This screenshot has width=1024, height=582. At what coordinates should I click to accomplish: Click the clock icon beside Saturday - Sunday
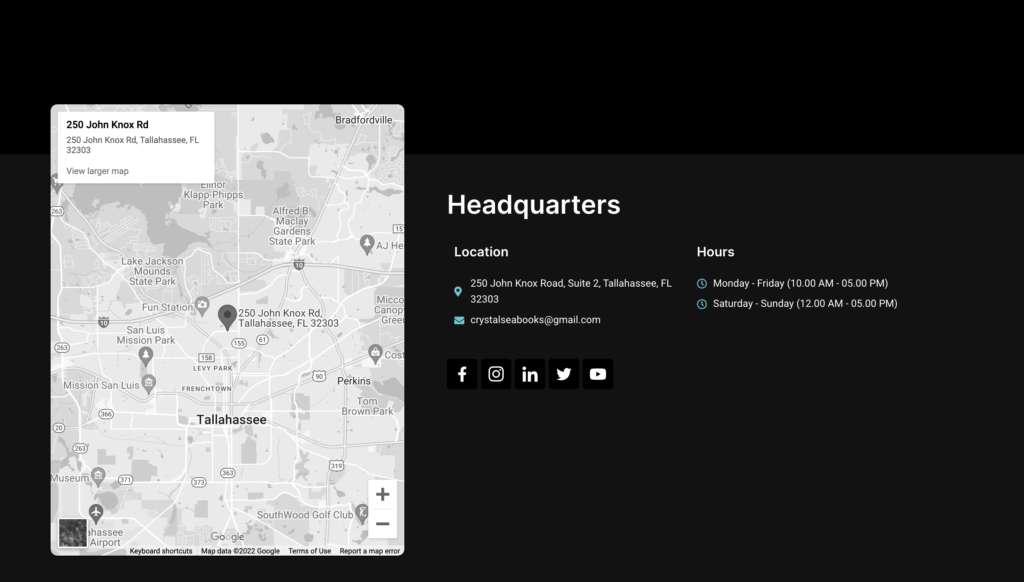(702, 304)
